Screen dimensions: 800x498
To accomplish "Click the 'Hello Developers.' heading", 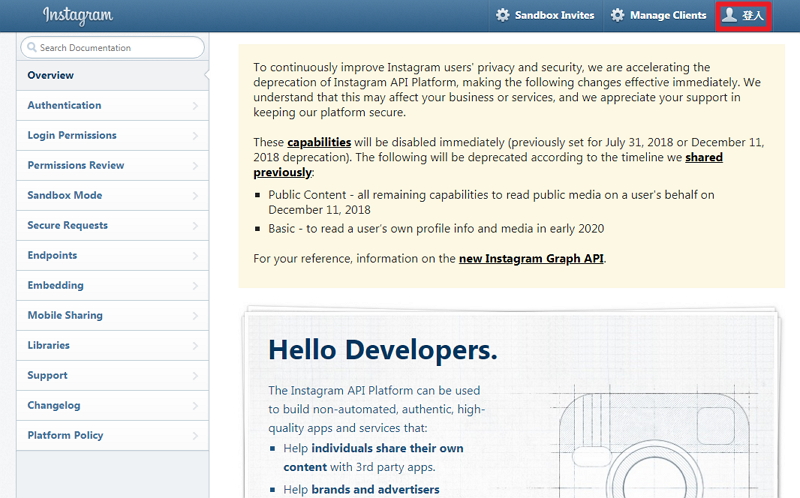I will (x=383, y=350).
